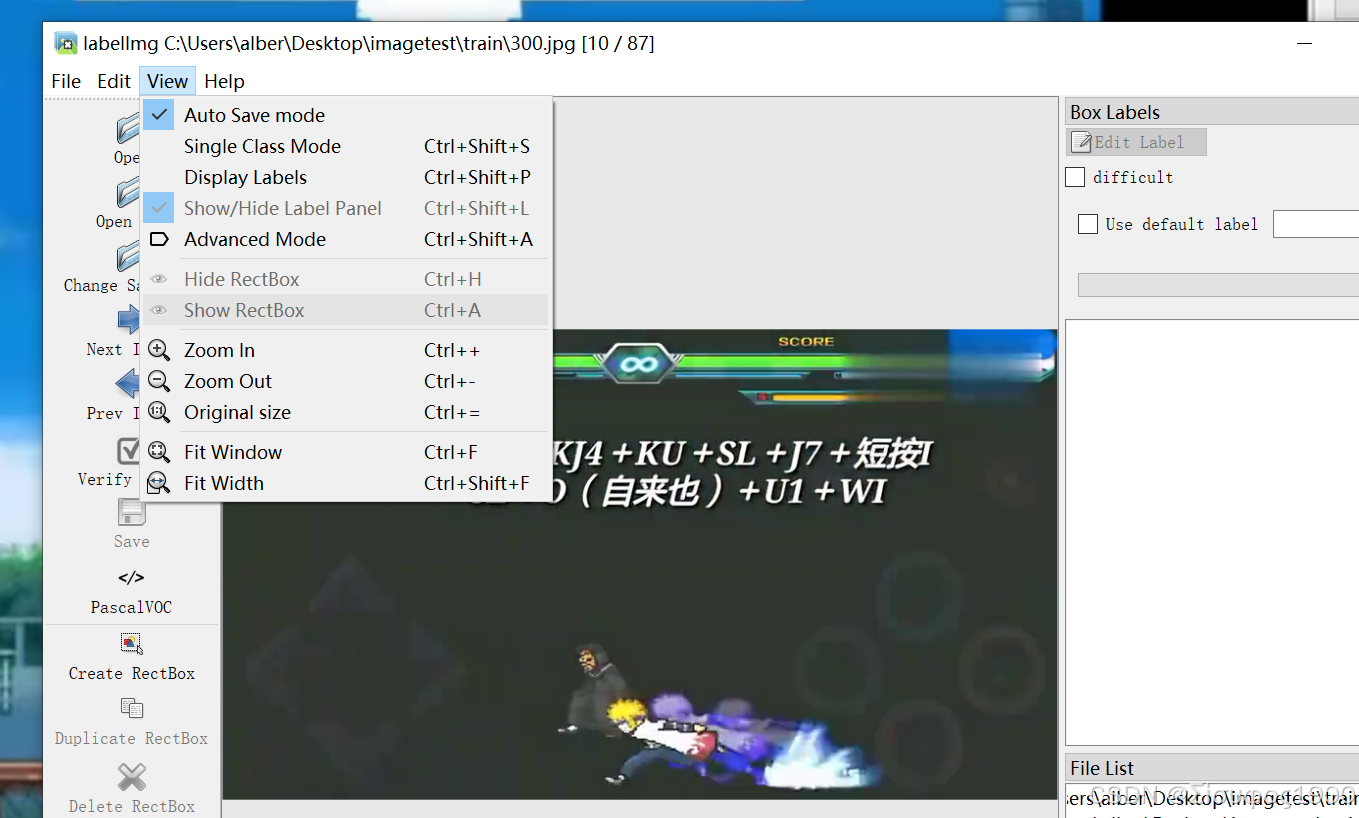Click the Fit Width icon

pyautogui.click(x=159, y=483)
